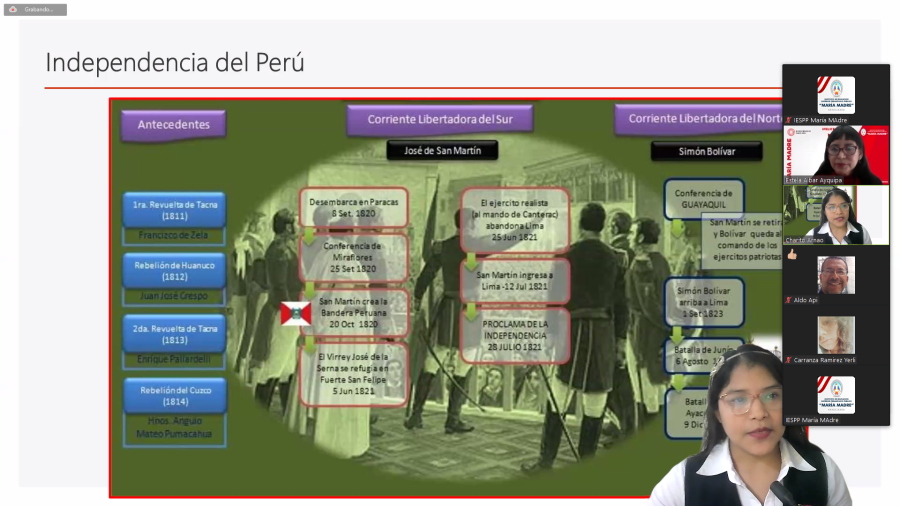
Task: Click the thumbs-up reaction above Aldo Api
Action: click(792, 255)
